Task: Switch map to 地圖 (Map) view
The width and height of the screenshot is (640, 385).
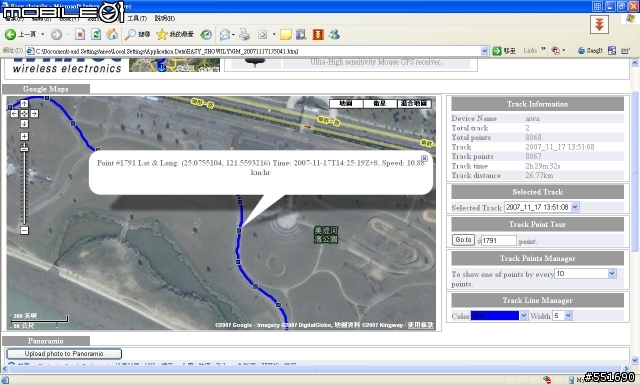Action: (346, 103)
